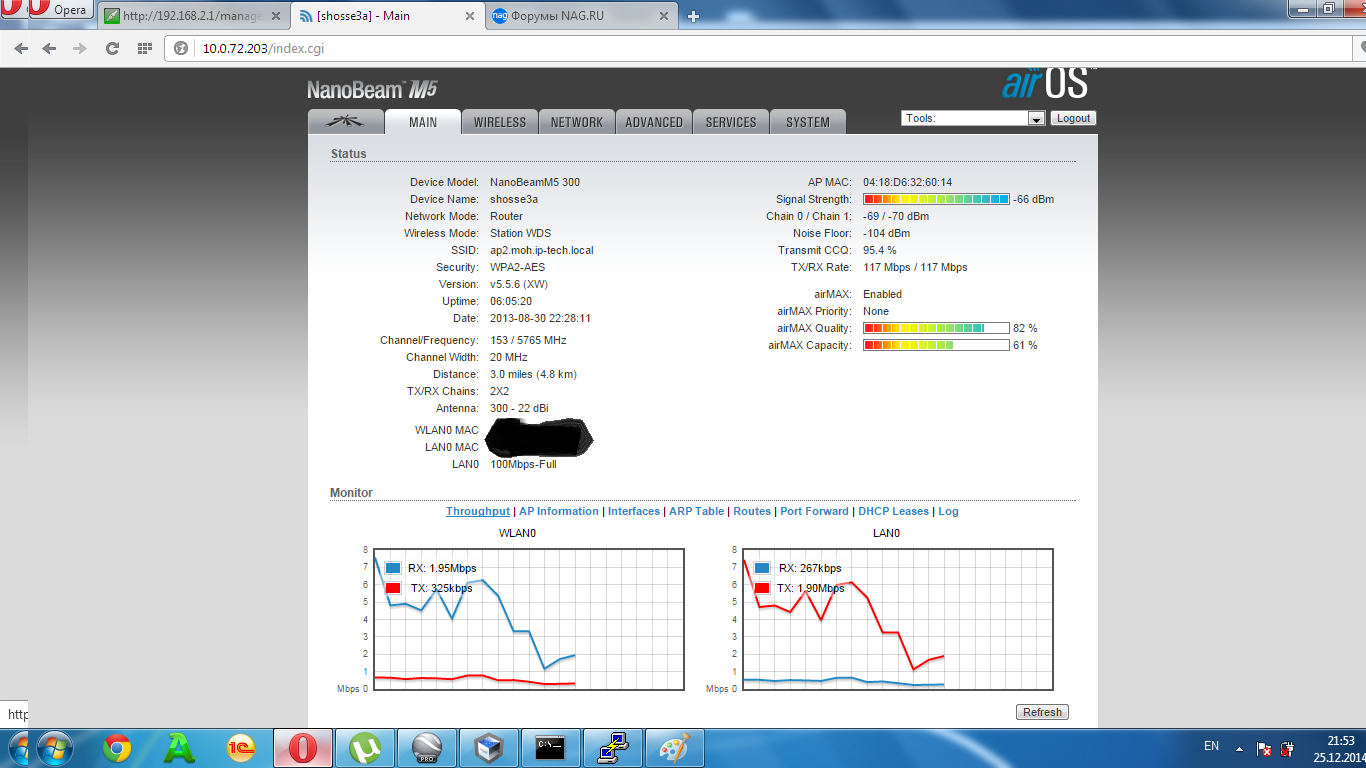Show the DHCP Leases link

(x=894, y=511)
